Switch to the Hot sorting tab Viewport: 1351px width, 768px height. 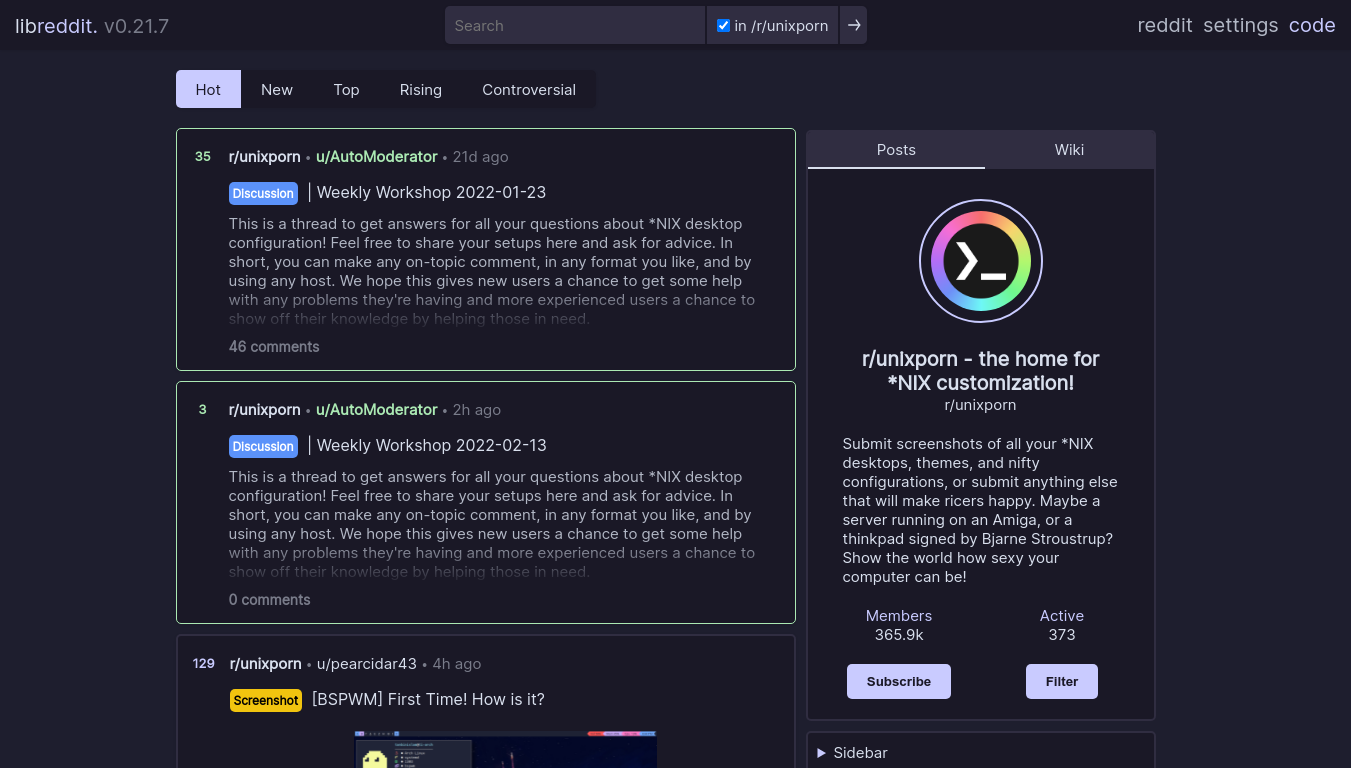208,89
